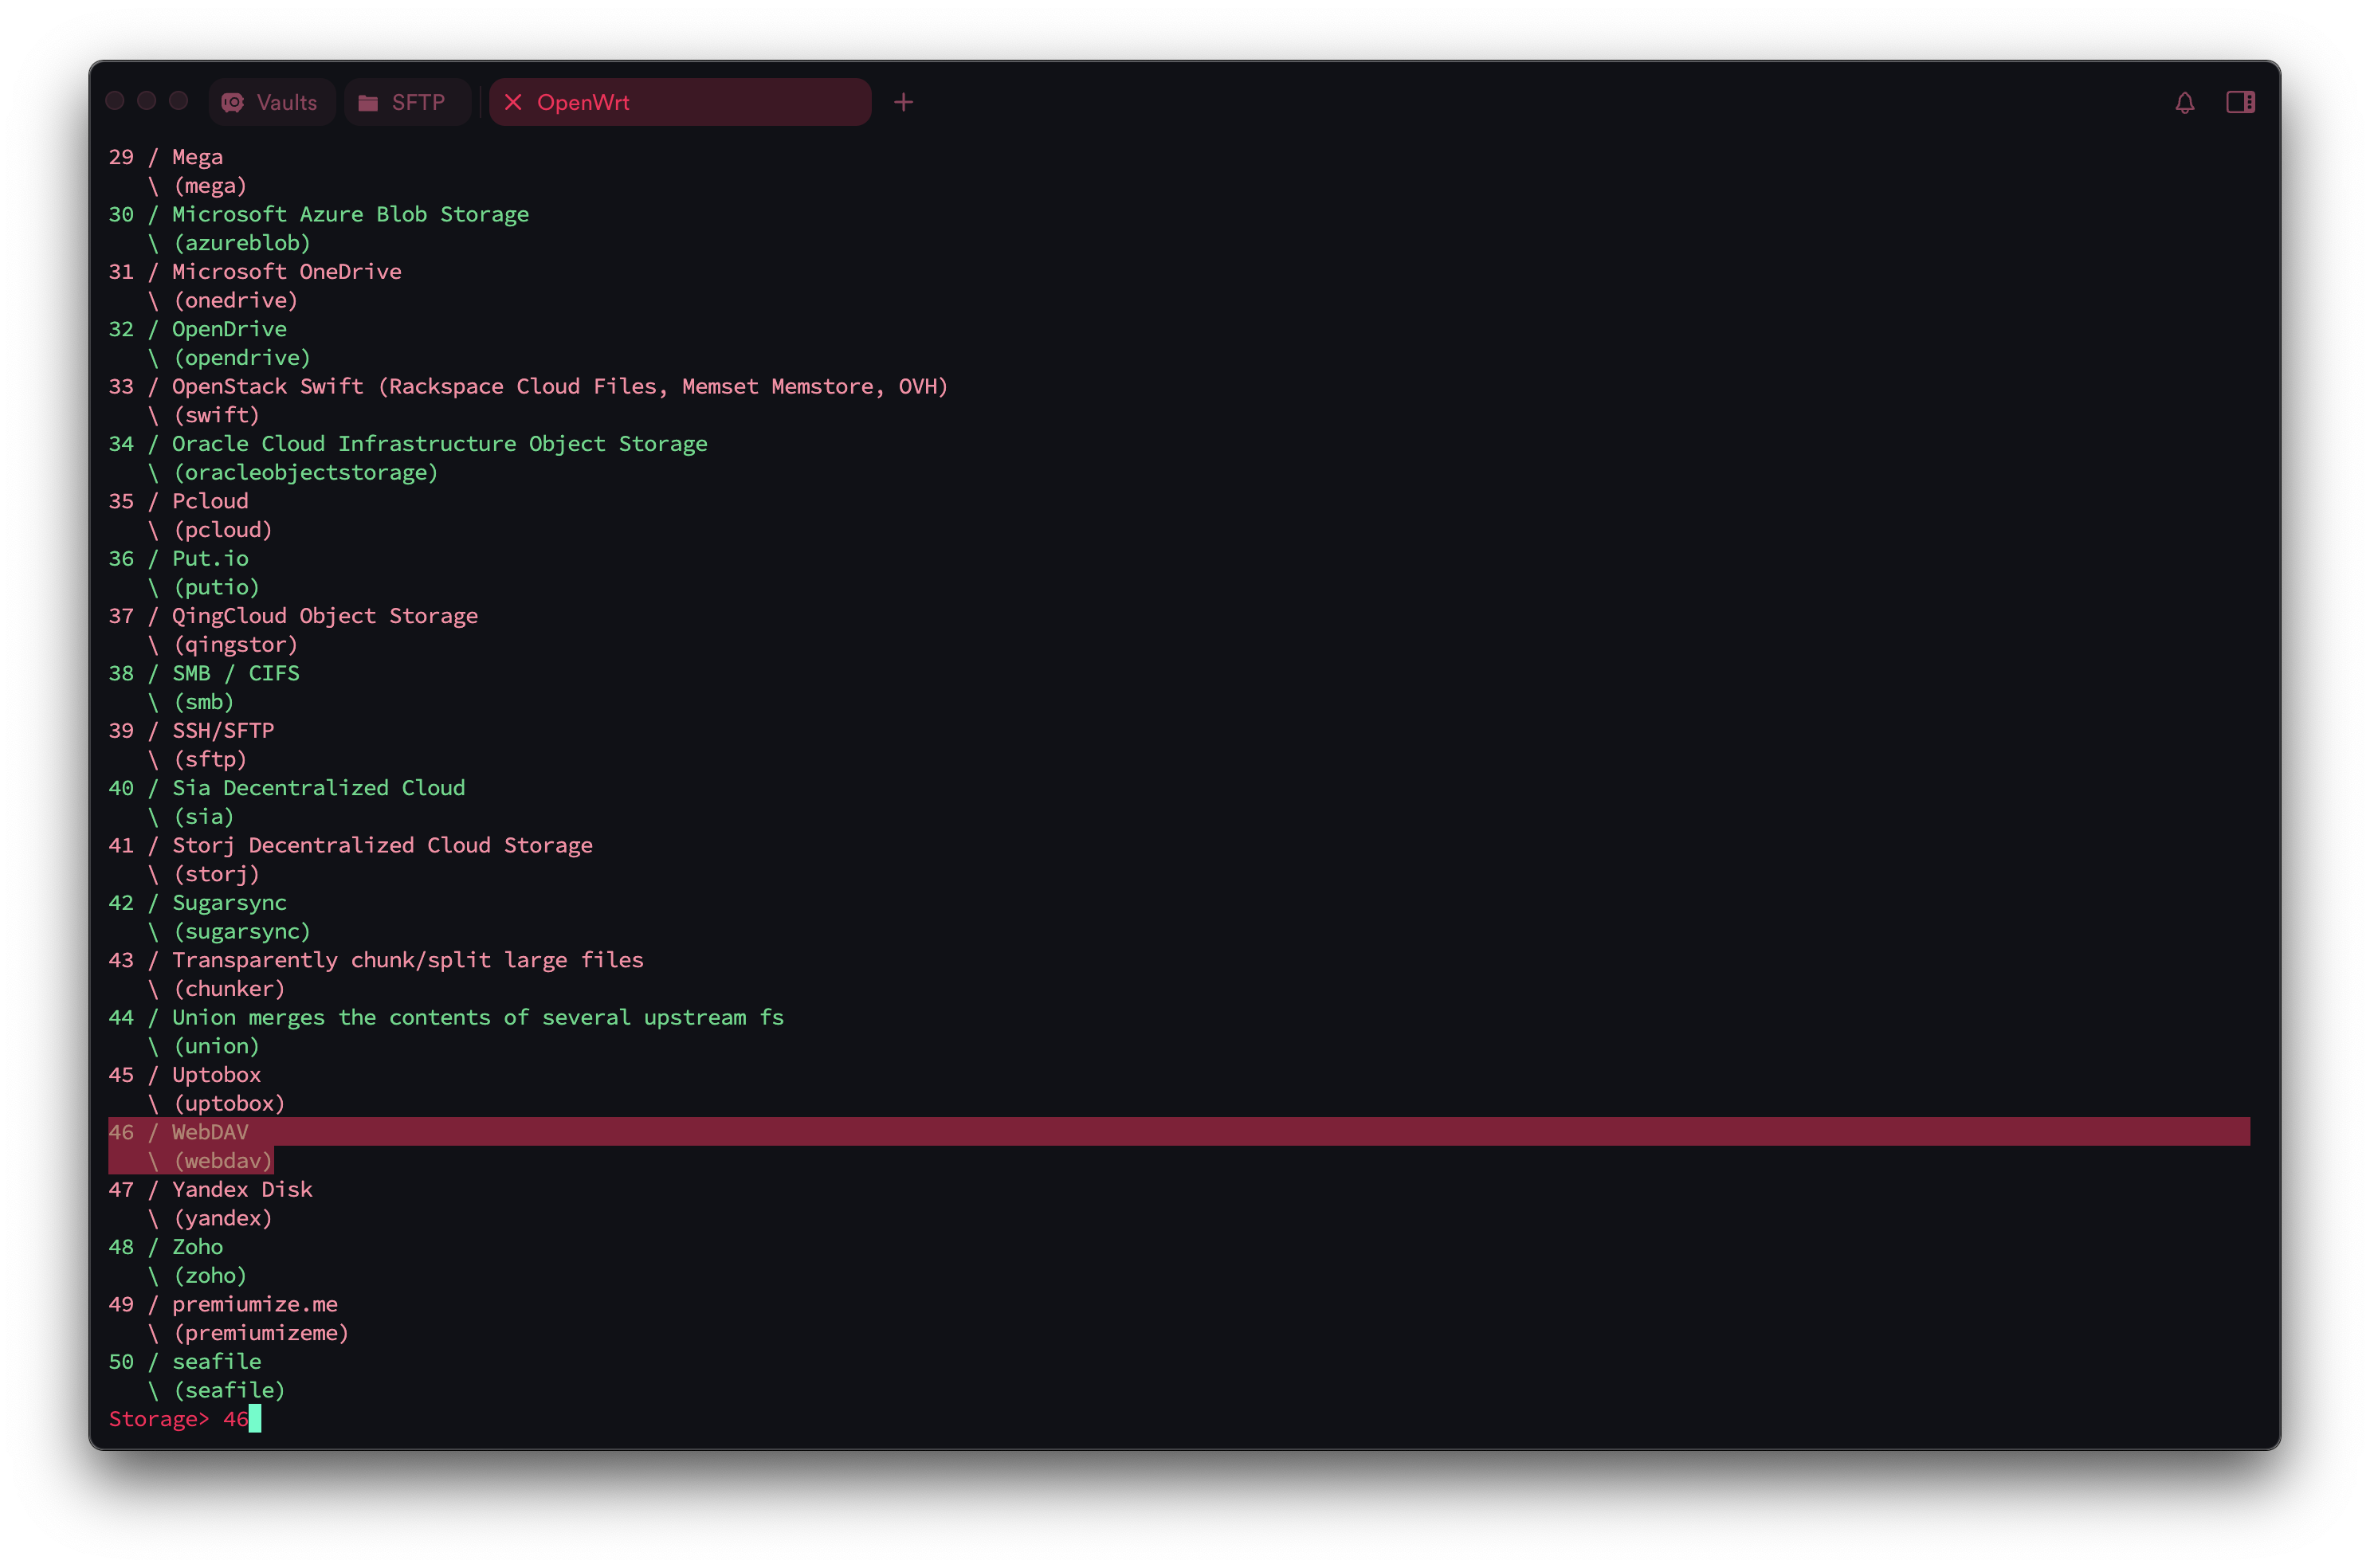Viewport: 2370px width, 1568px height.
Task: Click the SSH/SFTP option line
Action: 222,731
